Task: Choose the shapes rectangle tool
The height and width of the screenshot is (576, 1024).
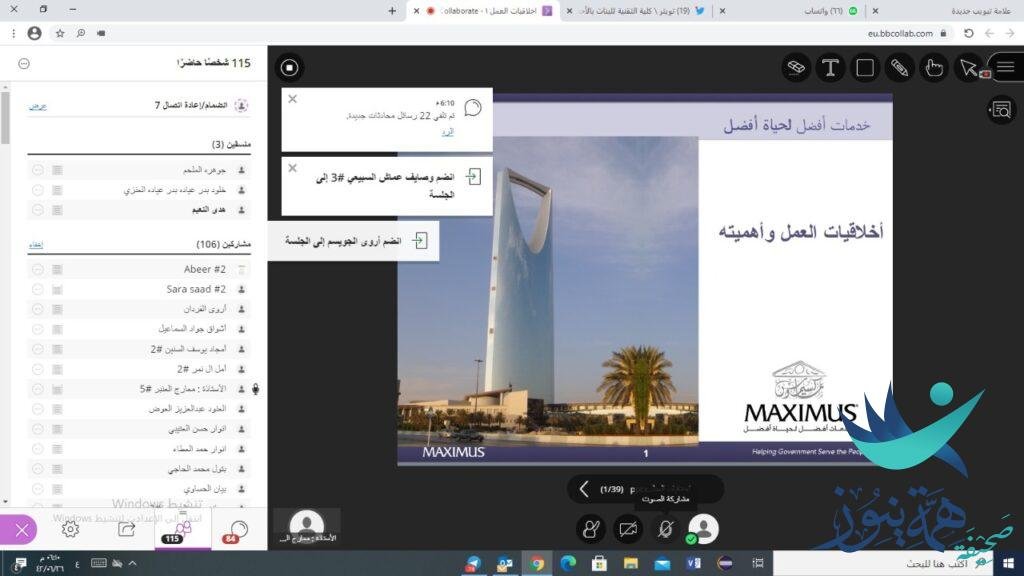Action: click(x=865, y=68)
